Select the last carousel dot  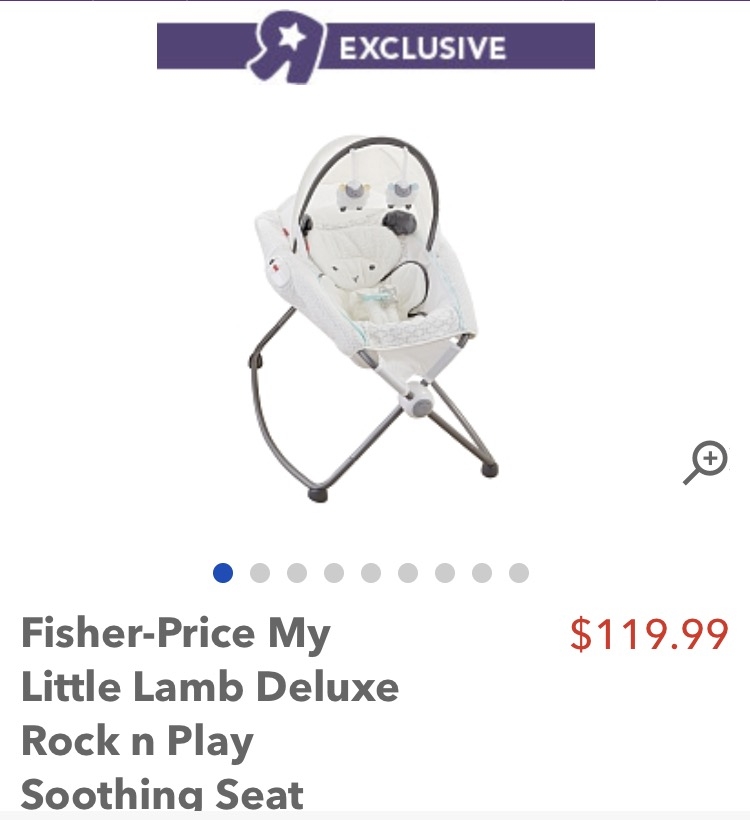click(x=519, y=573)
